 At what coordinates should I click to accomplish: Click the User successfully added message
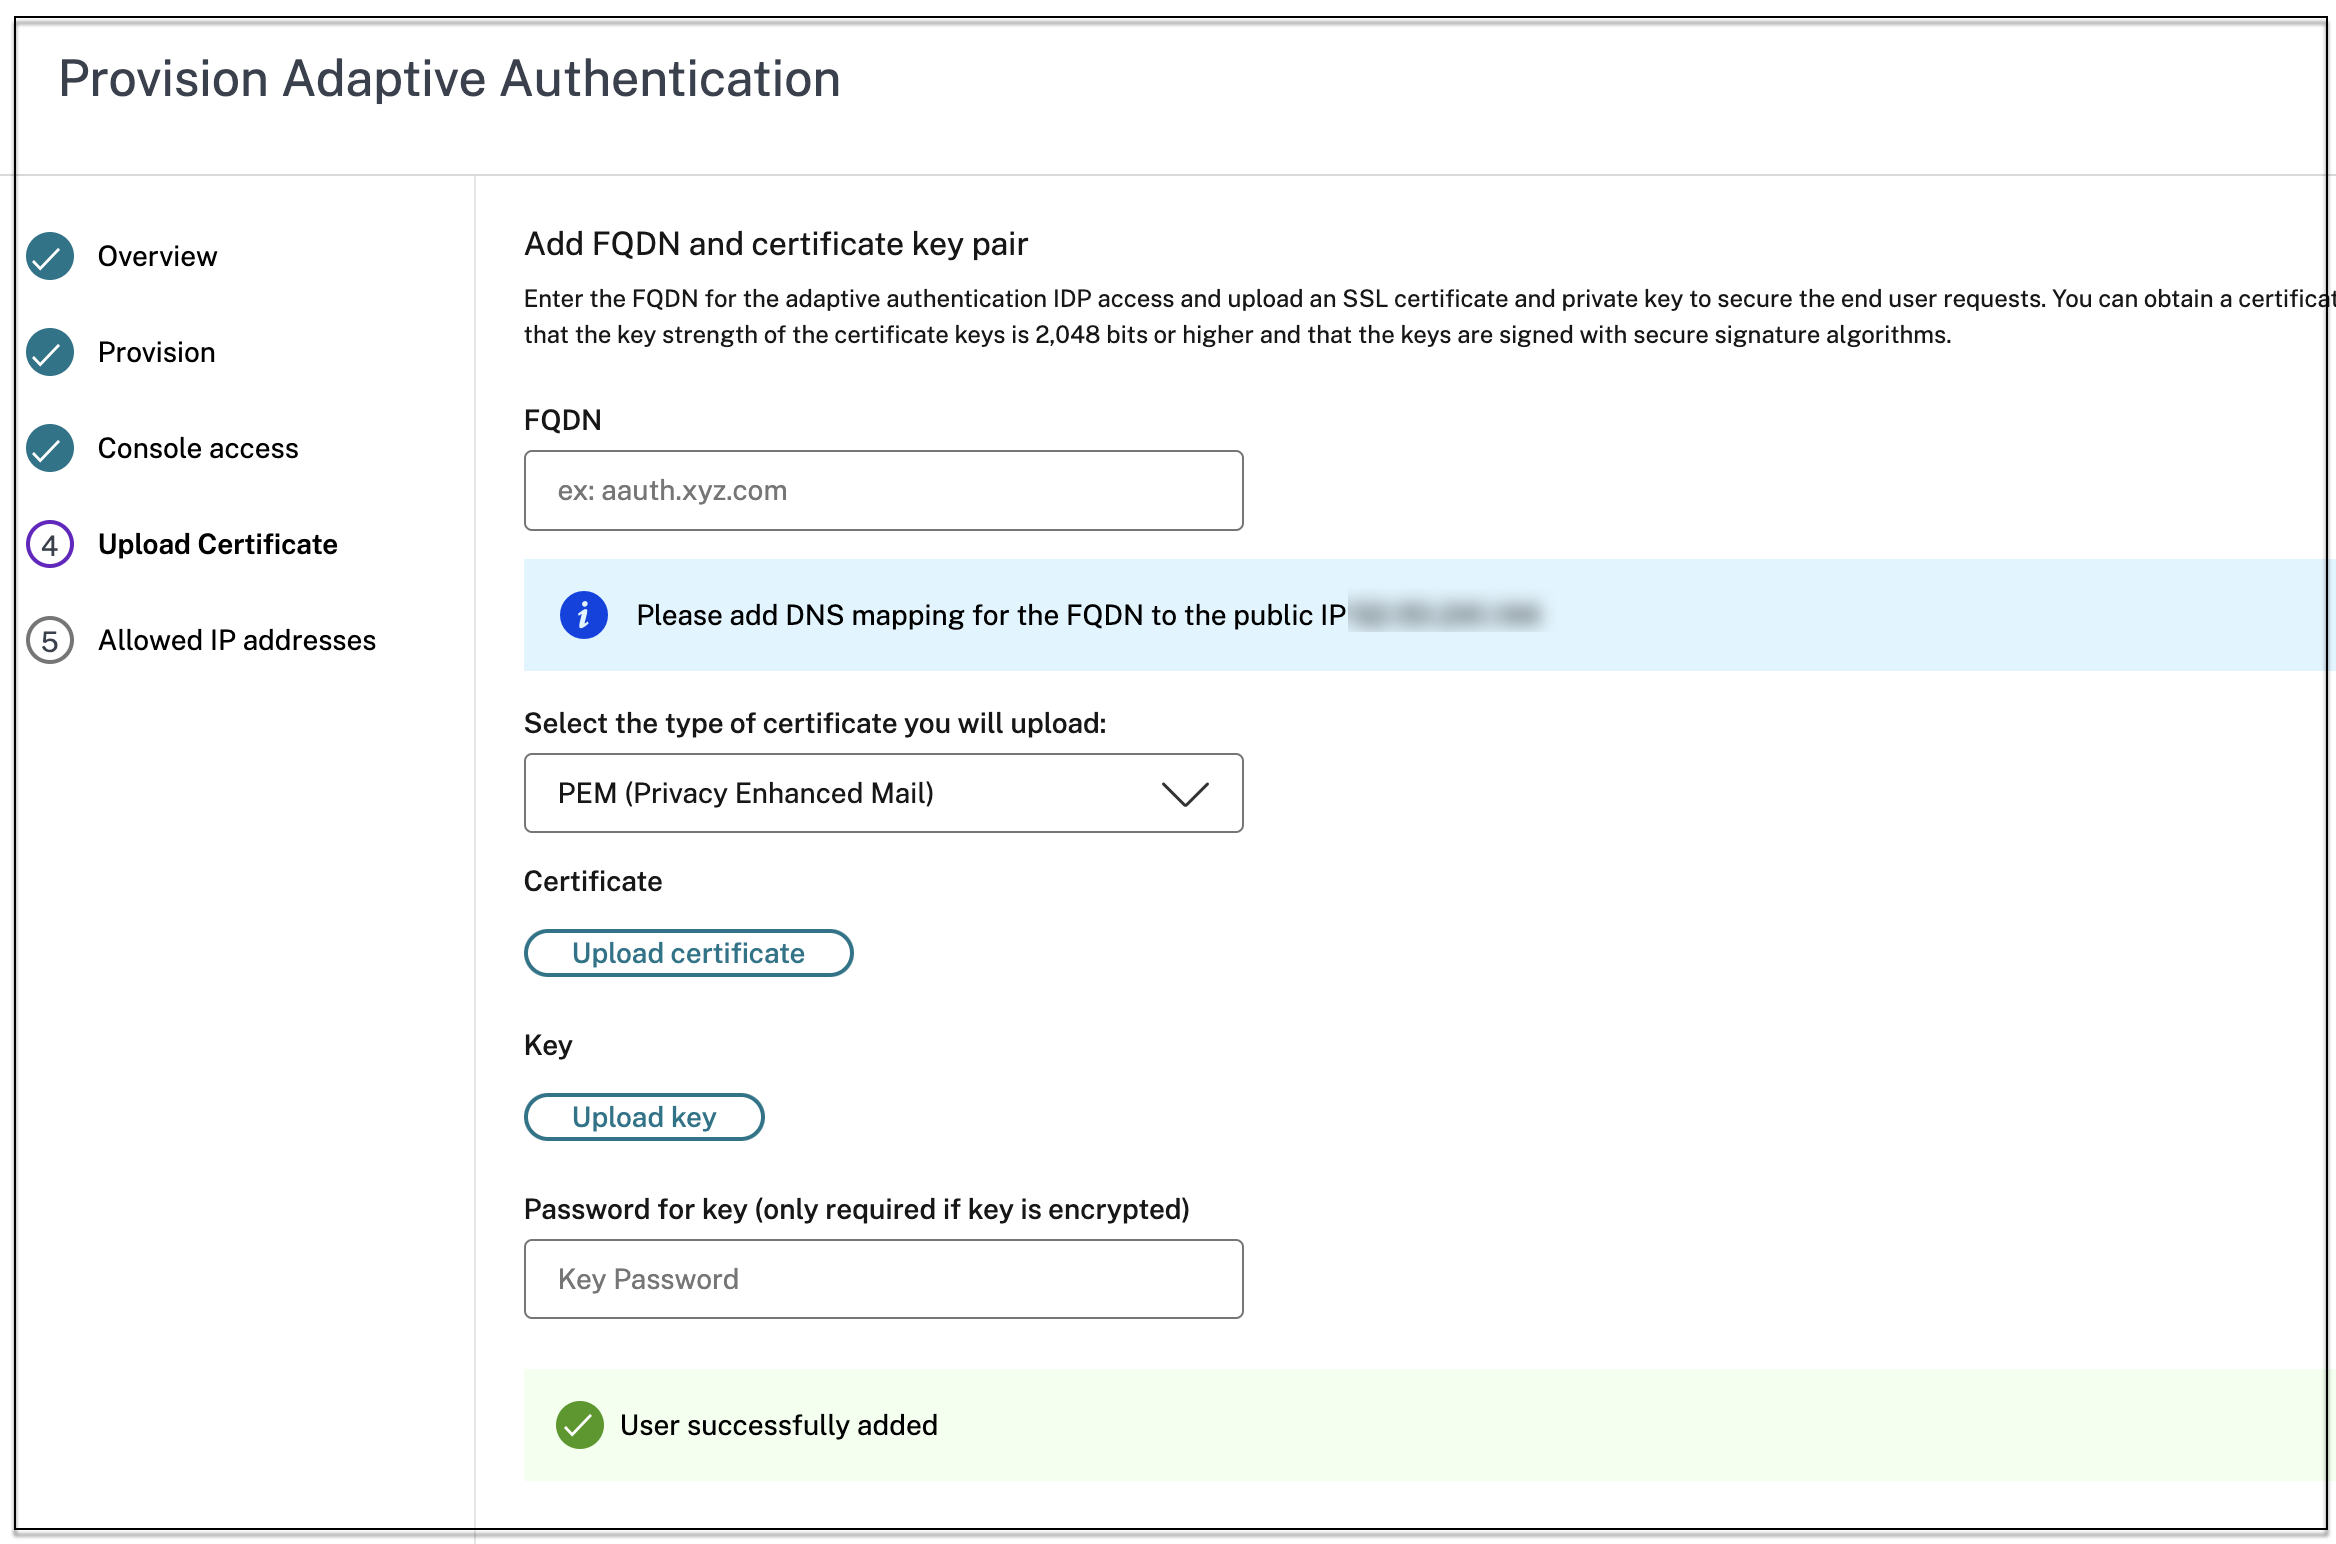pyautogui.click(x=779, y=1424)
